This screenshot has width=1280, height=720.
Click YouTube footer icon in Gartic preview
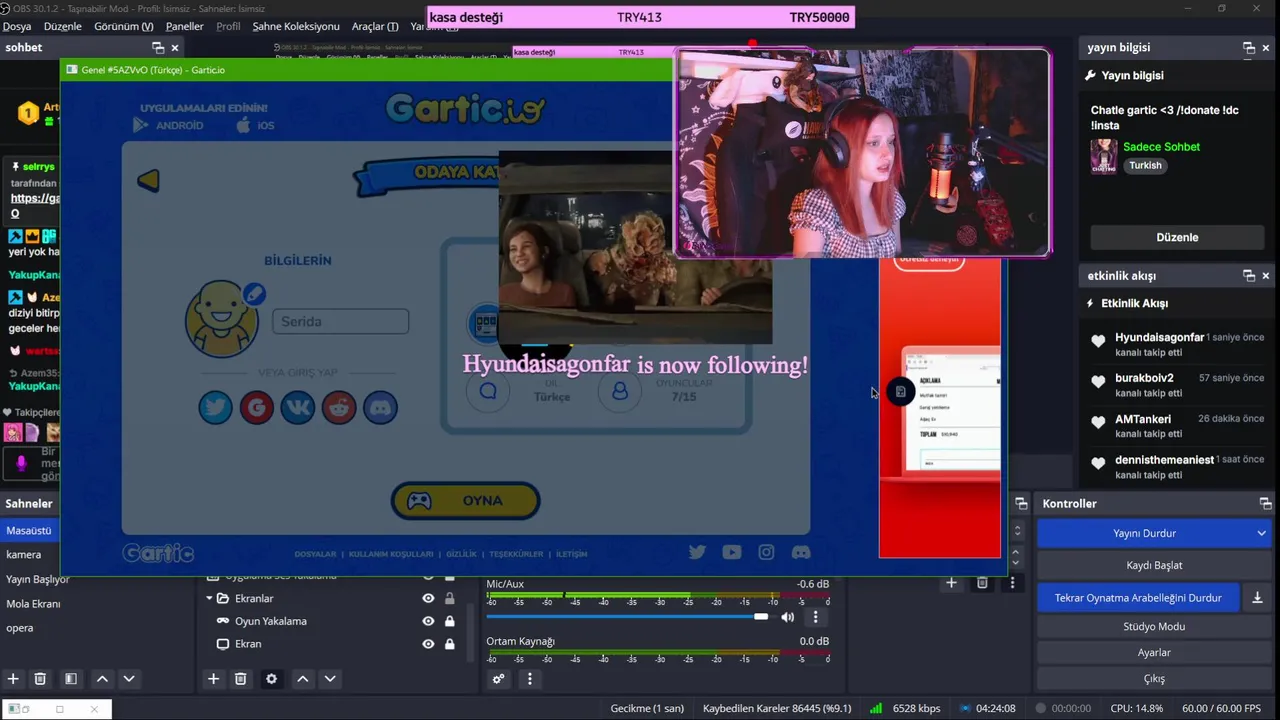[x=732, y=552]
